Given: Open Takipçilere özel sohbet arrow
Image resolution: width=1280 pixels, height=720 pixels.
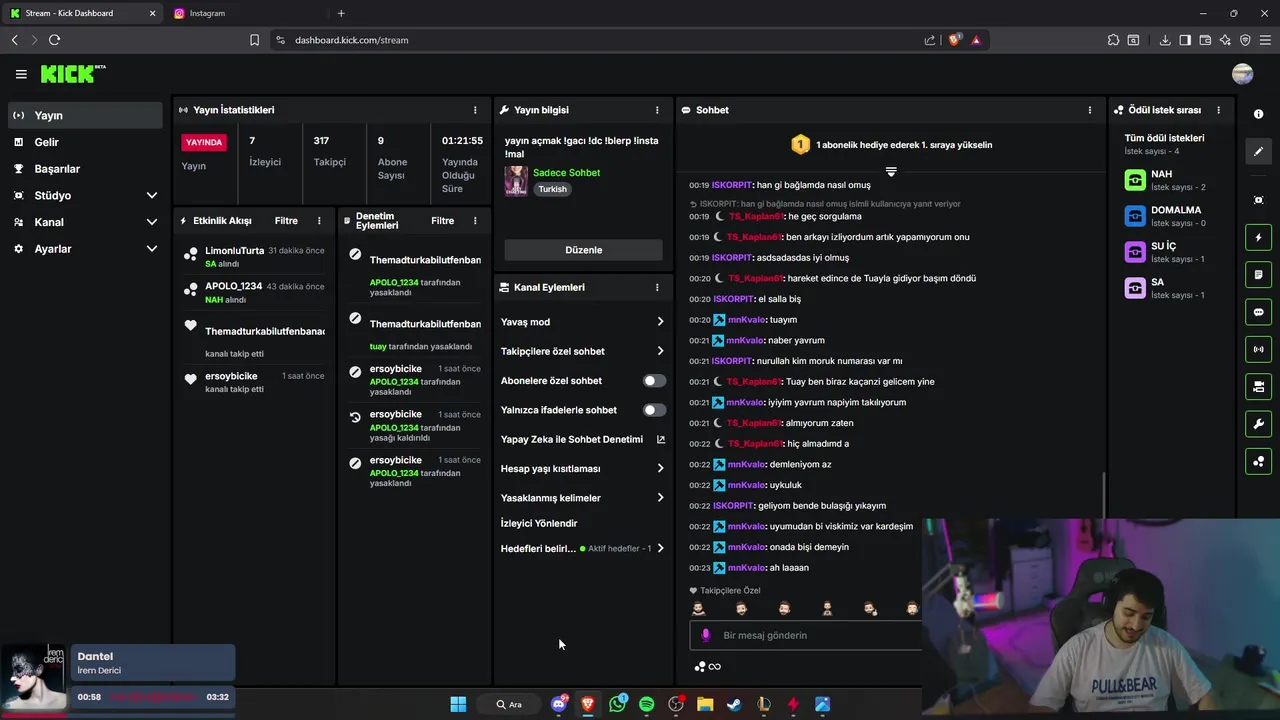Looking at the screenshot, I should click(x=660, y=351).
